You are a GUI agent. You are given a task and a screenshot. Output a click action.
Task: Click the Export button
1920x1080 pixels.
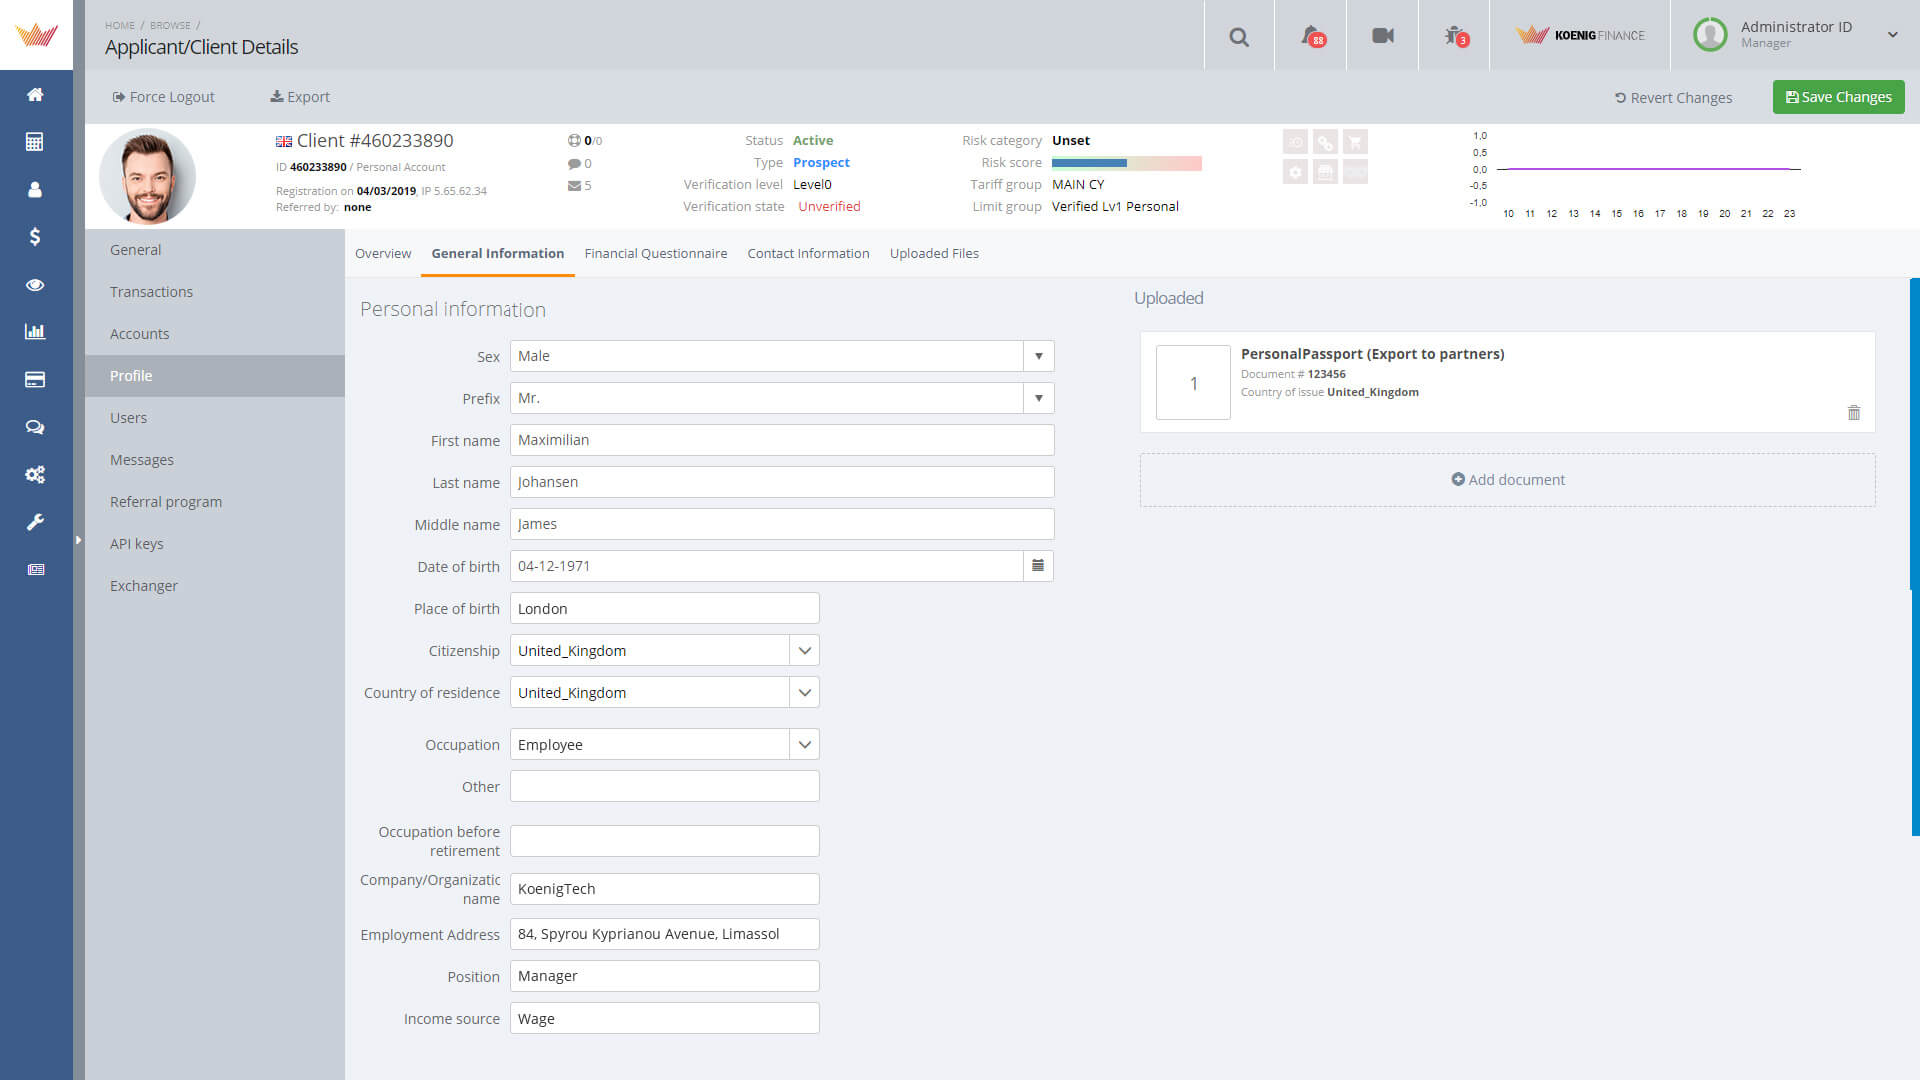coord(300,97)
